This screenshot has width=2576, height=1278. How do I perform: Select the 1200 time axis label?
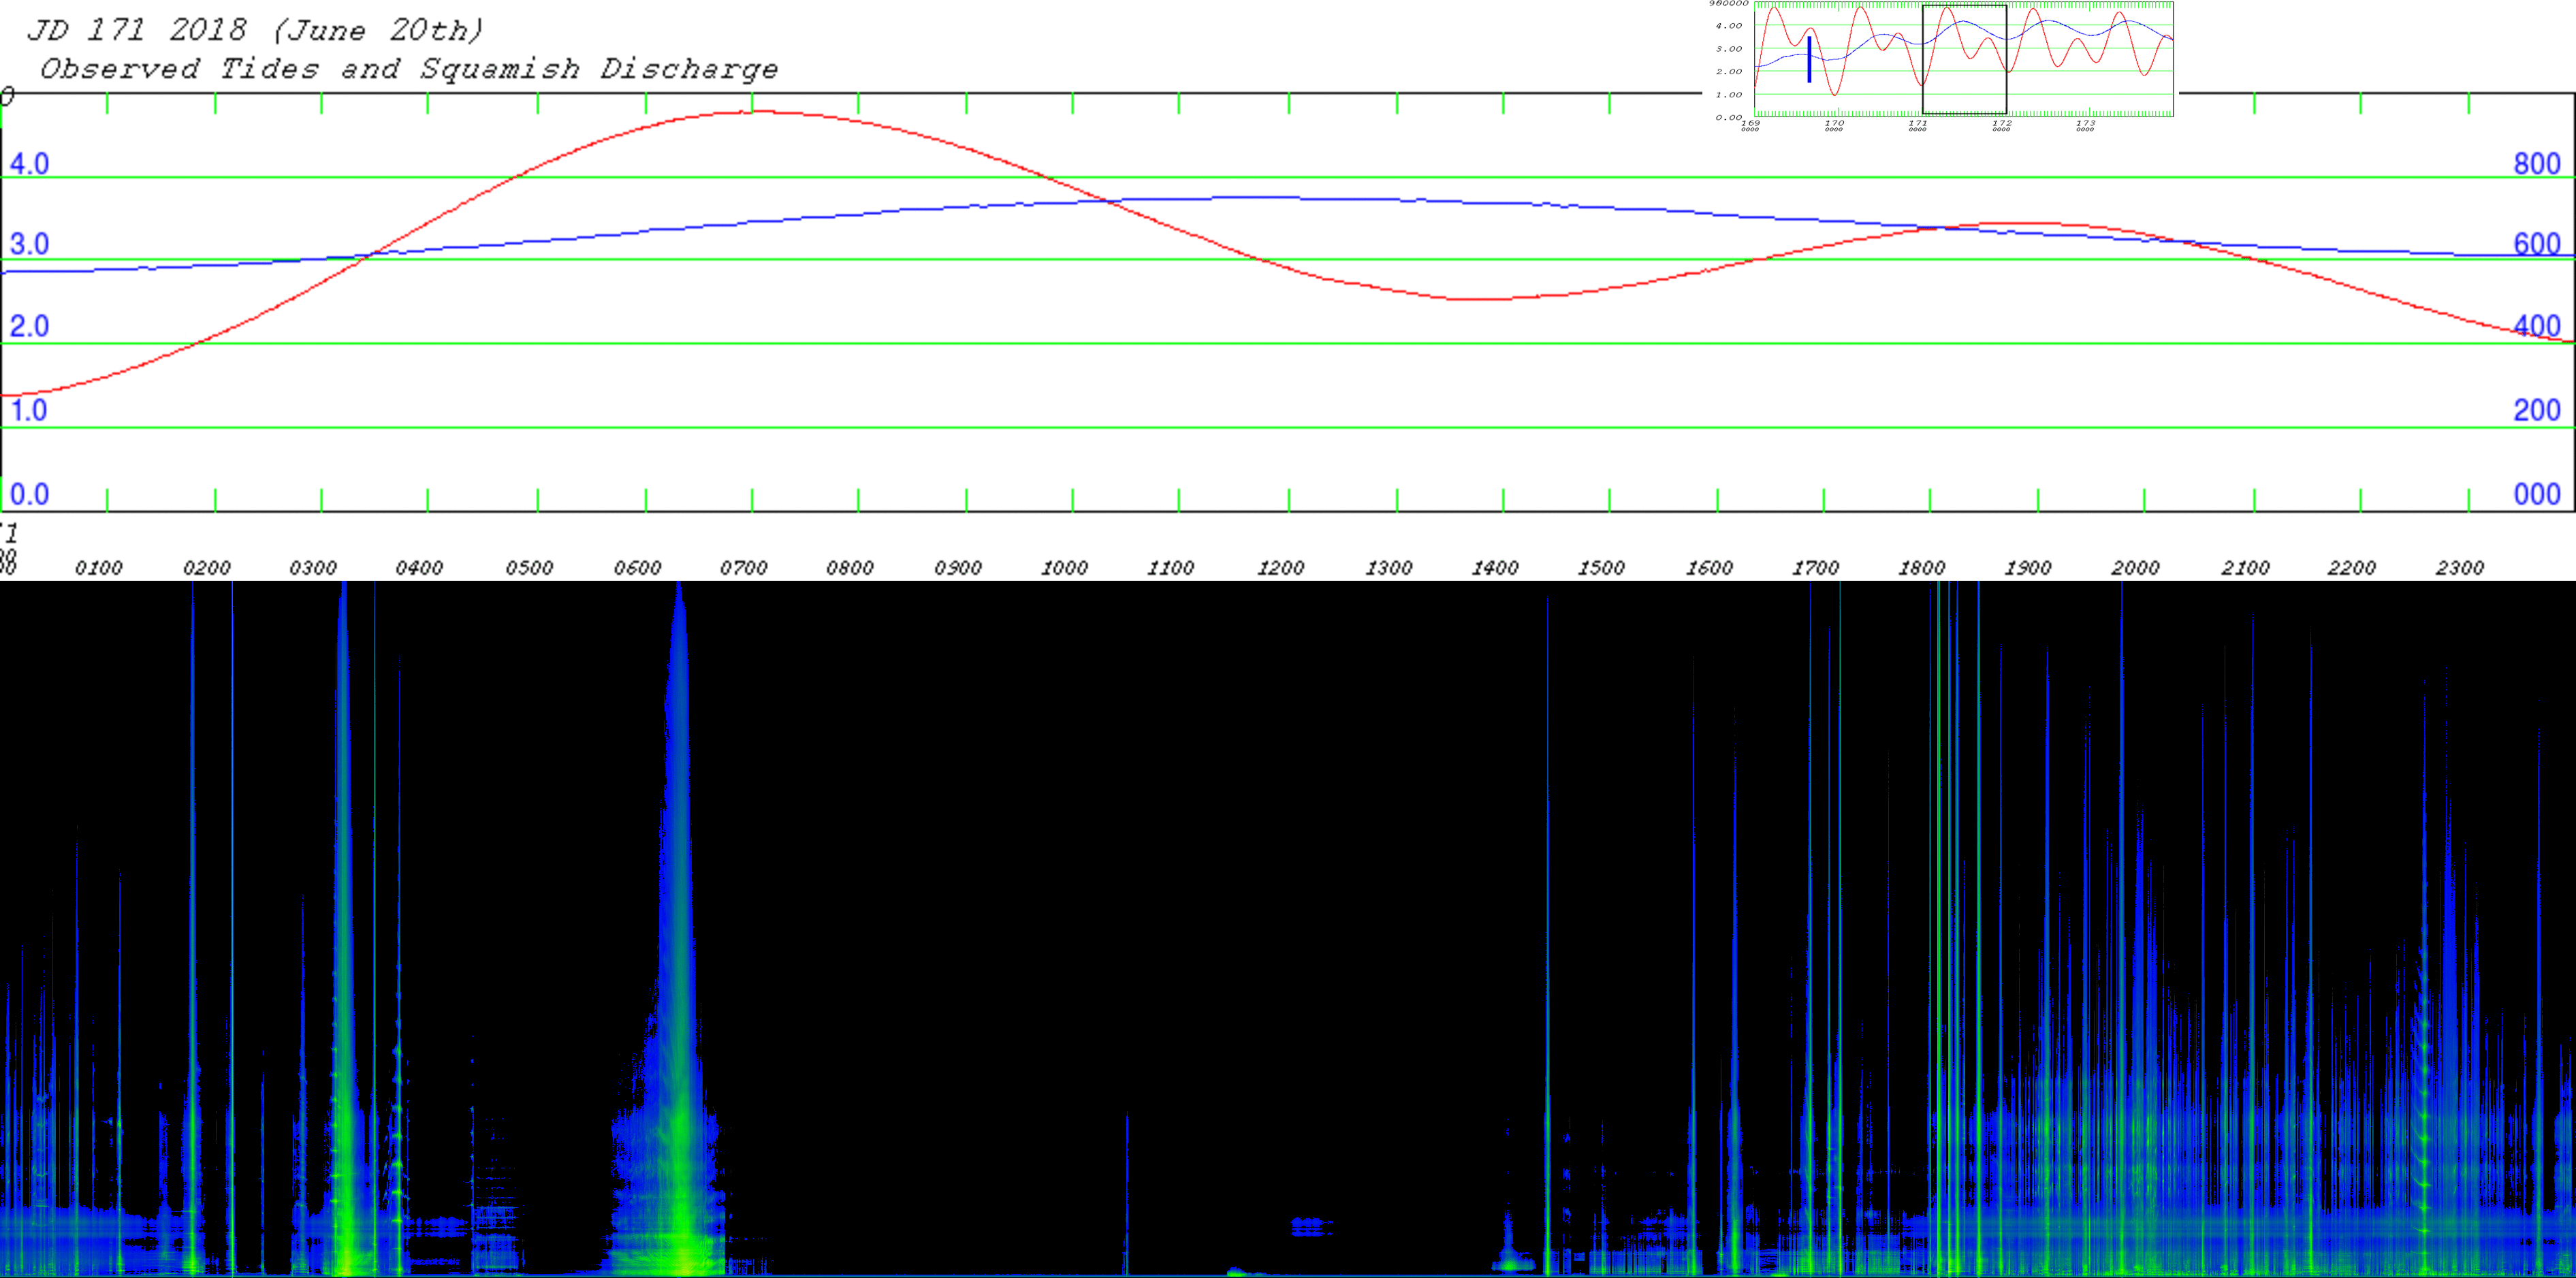[x=1280, y=568]
